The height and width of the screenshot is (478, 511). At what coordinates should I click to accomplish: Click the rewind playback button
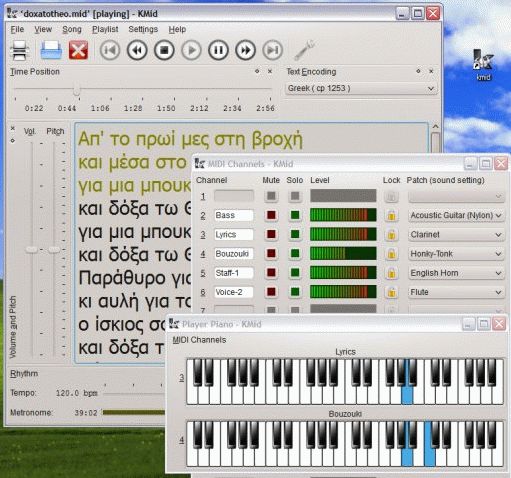pyautogui.click(x=137, y=50)
